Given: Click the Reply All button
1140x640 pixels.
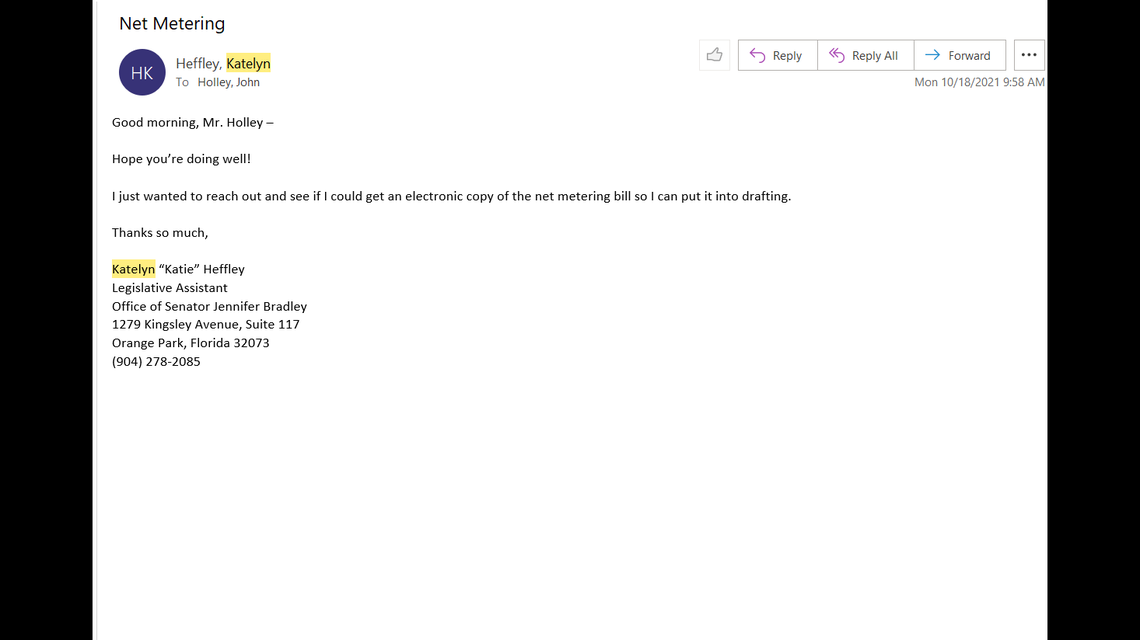Looking at the screenshot, I should [865, 56].
